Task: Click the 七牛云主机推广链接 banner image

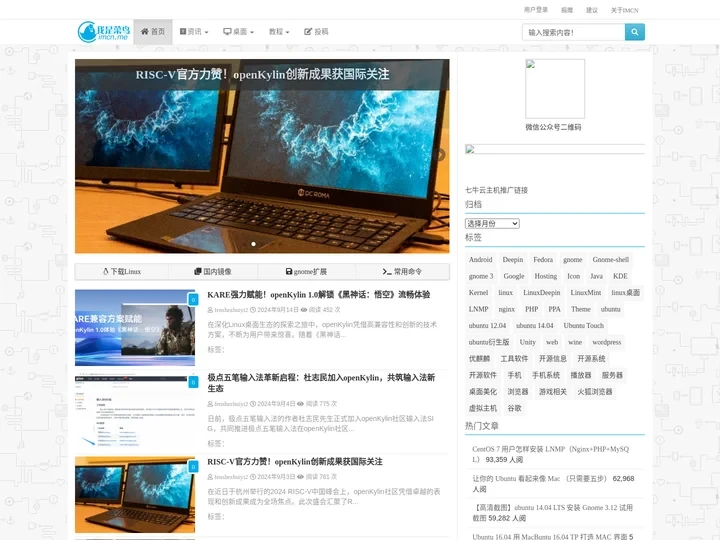Action: (555, 149)
